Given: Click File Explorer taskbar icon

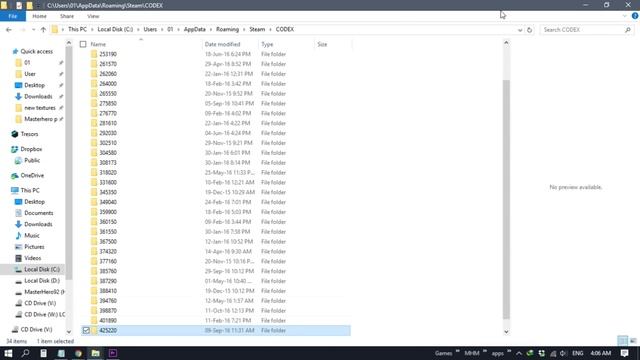Looking at the screenshot, I should click(96, 353).
